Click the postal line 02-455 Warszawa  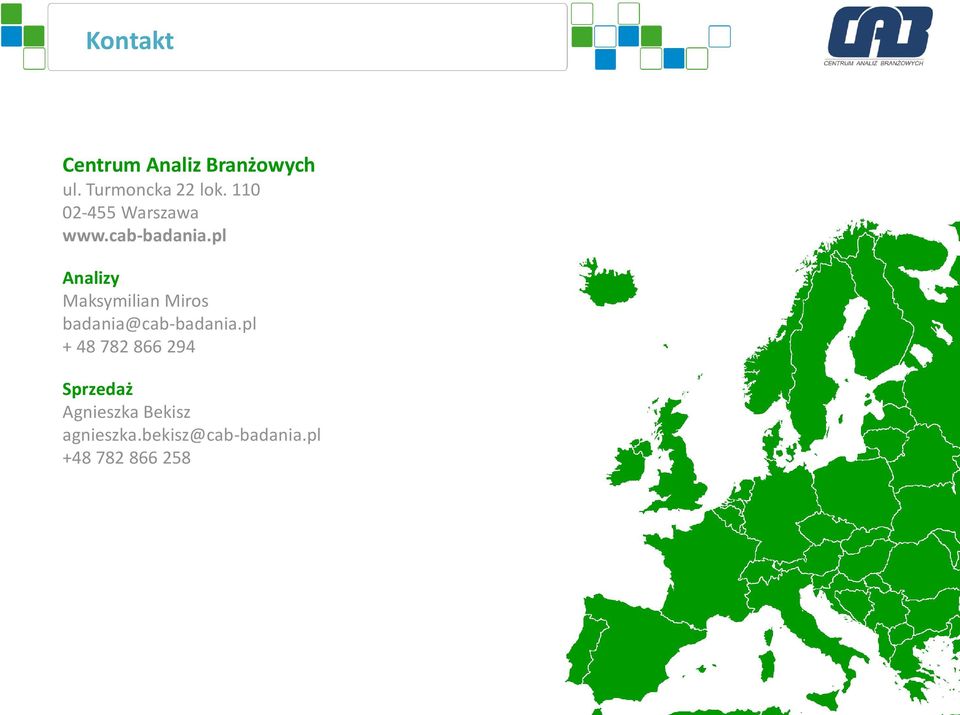(x=130, y=212)
